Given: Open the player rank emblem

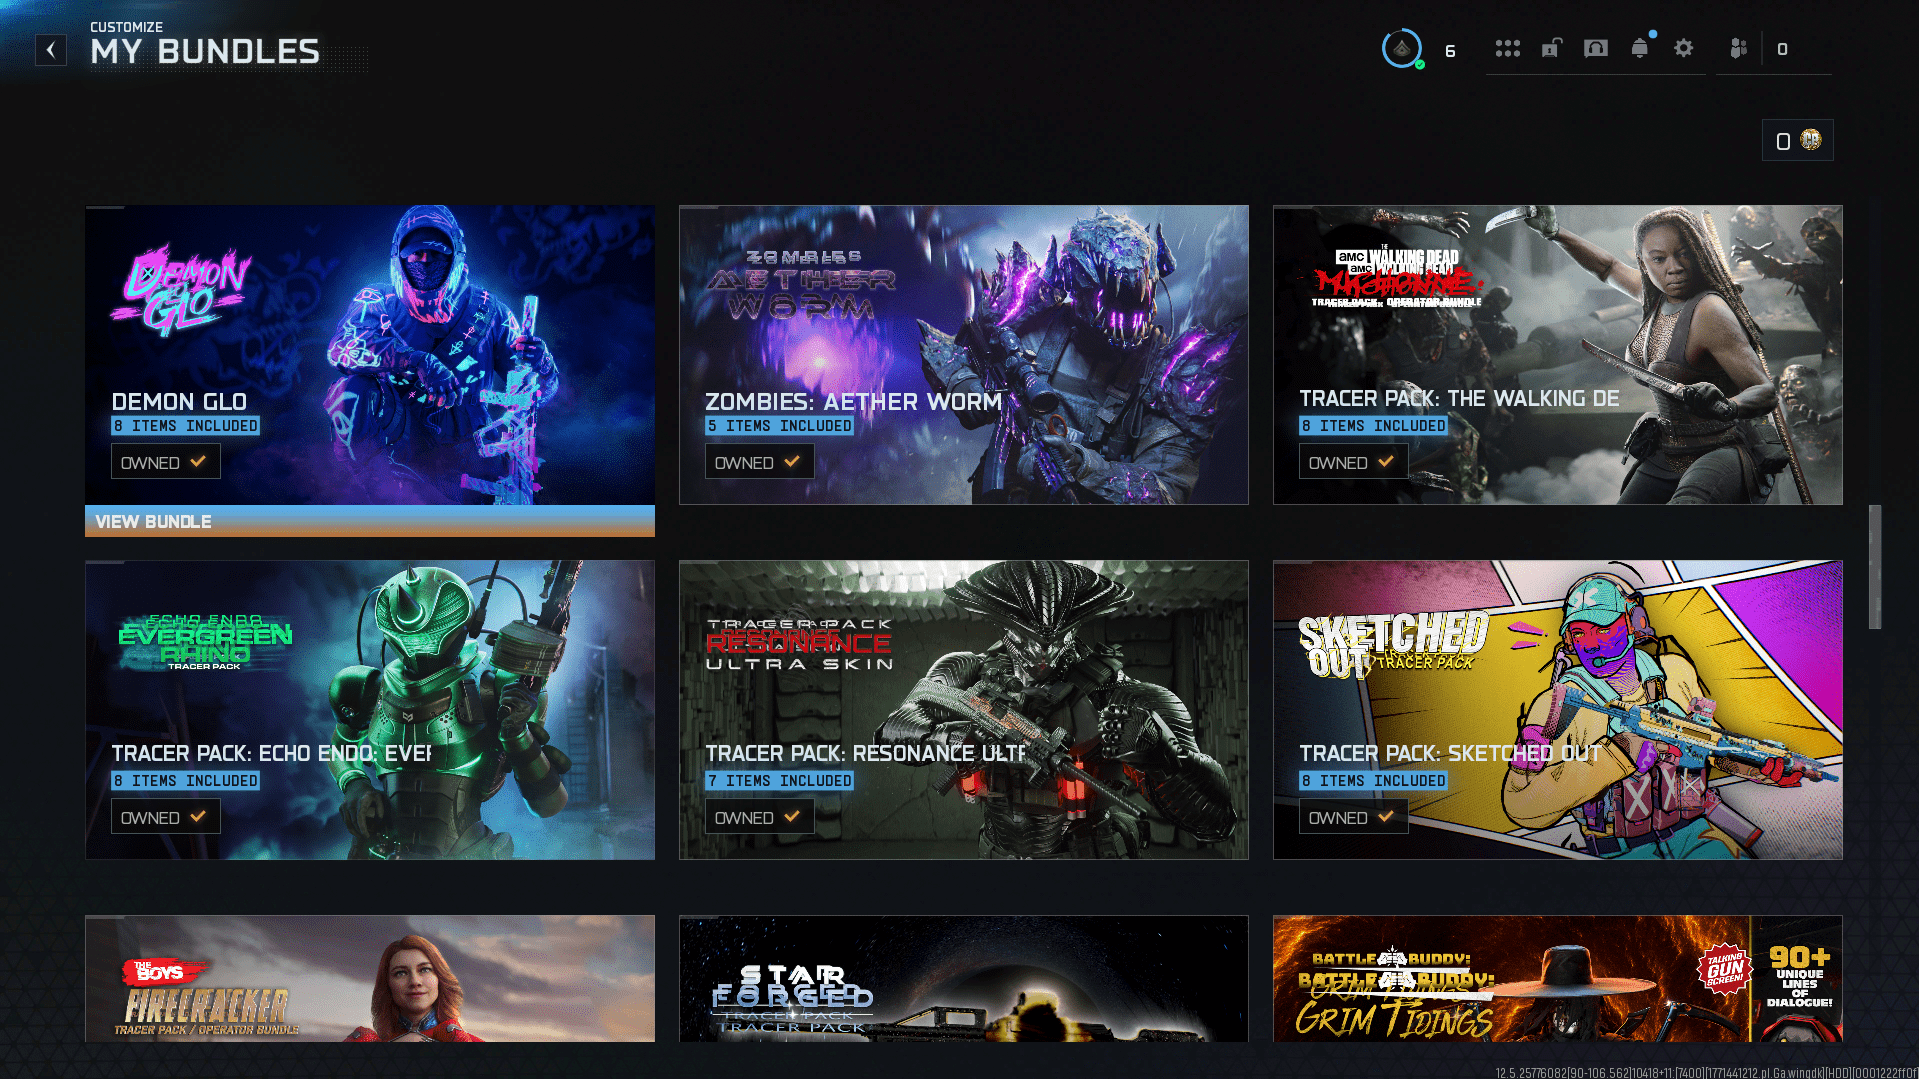Looking at the screenshot, I should coord(1401,49).
